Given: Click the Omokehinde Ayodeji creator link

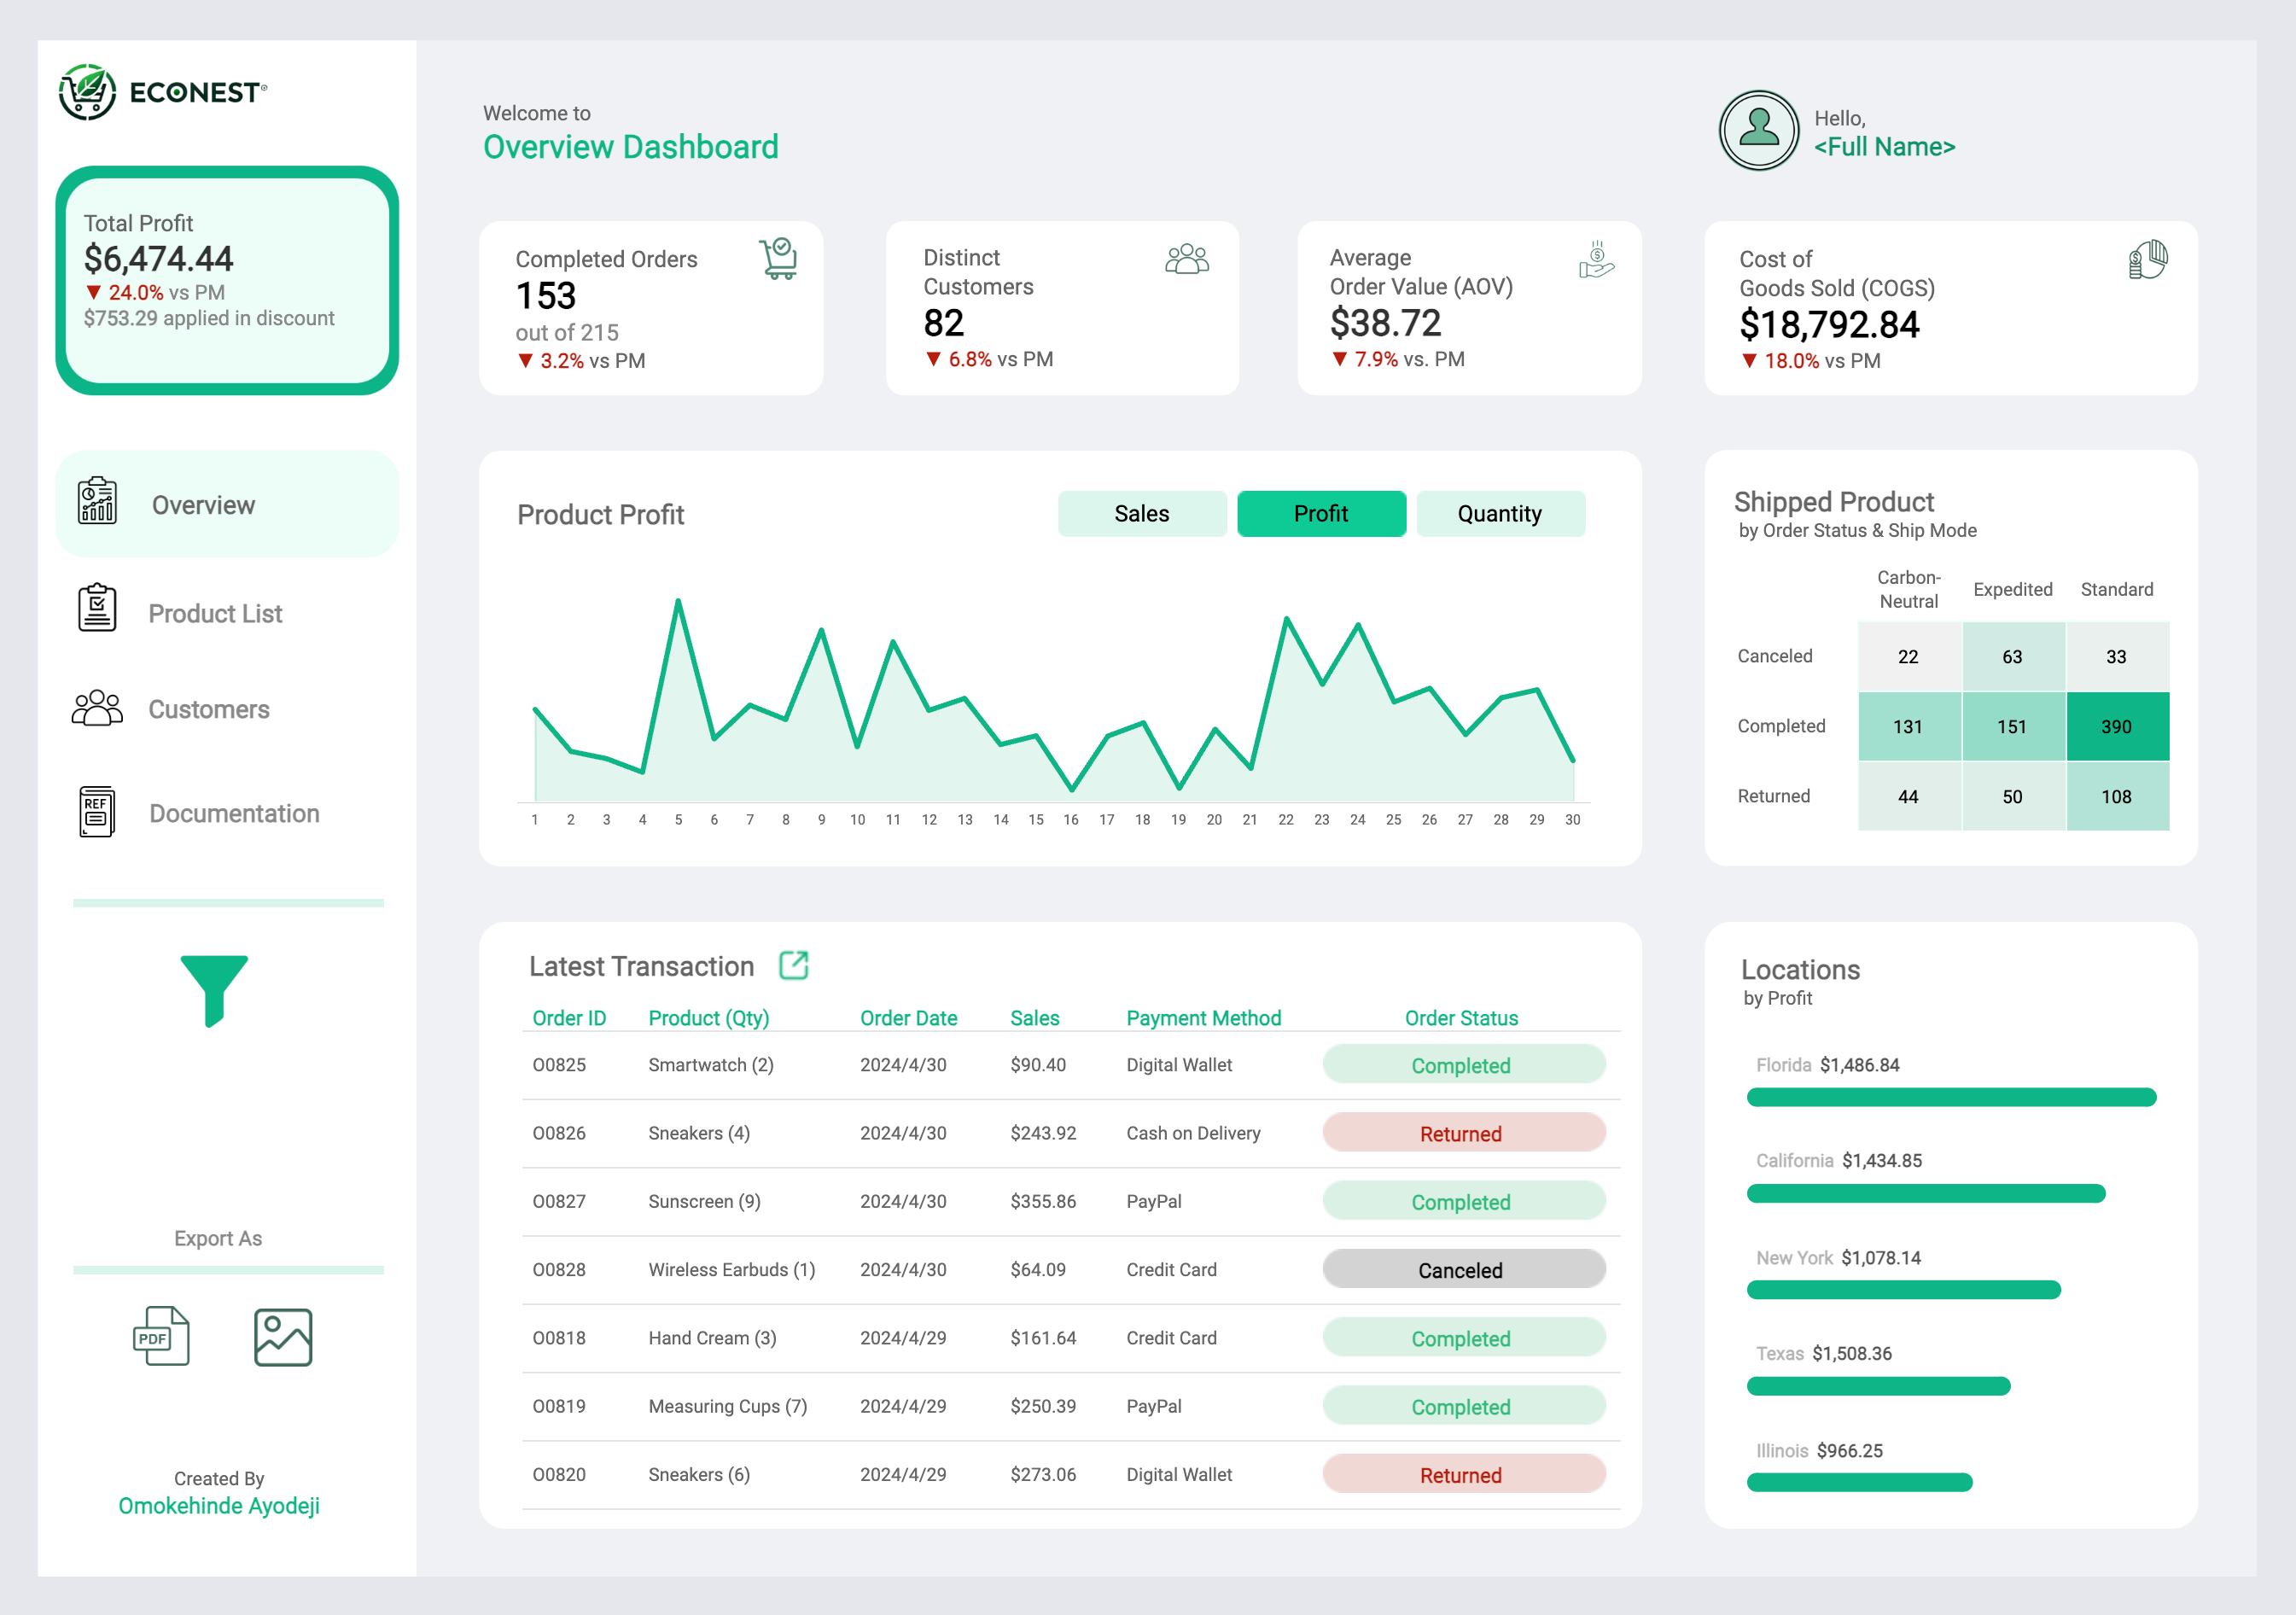Looking at the screenshot, I should (x=219, y=1505).
